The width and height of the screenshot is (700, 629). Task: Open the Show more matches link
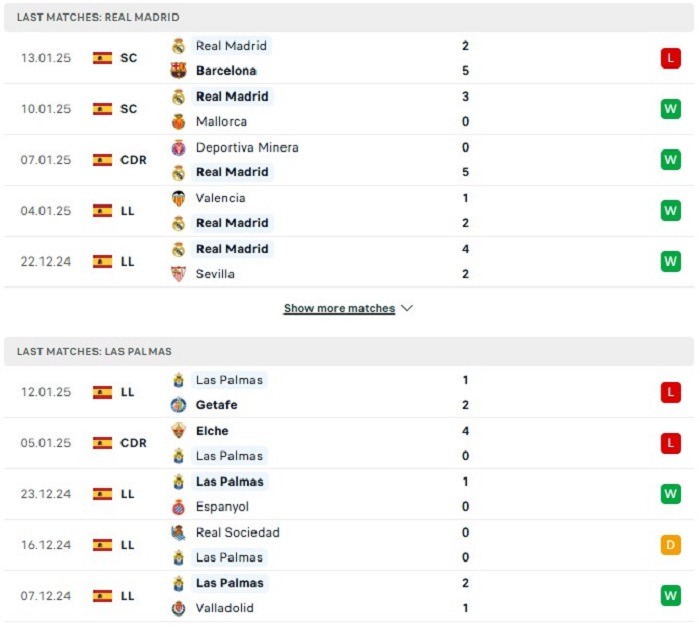(x=339, y=308)
